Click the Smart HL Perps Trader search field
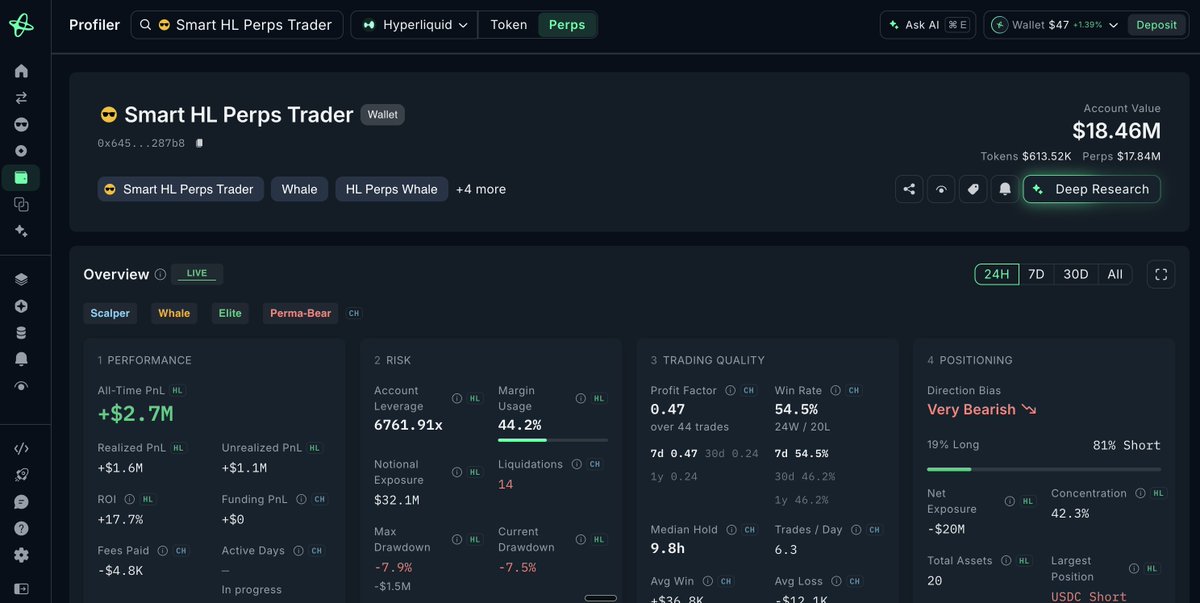 (x=237, y=25)
